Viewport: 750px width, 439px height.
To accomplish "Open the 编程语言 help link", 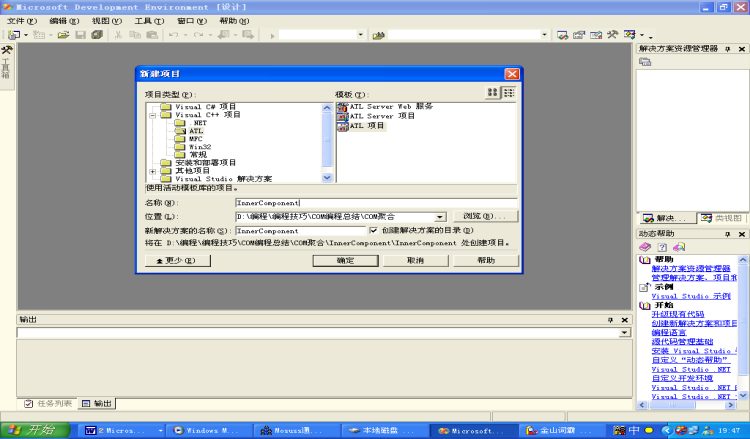I will pyautogui.click(x=669, y=332).
